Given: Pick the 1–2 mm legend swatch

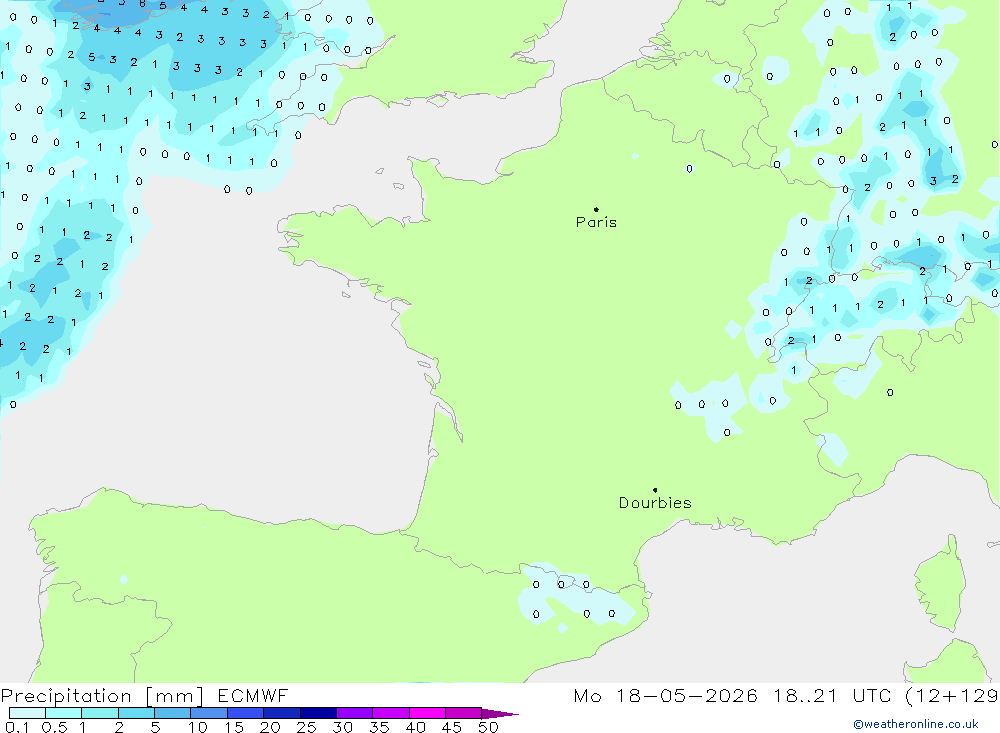Looking at the screenshot, I should (100, 713).
